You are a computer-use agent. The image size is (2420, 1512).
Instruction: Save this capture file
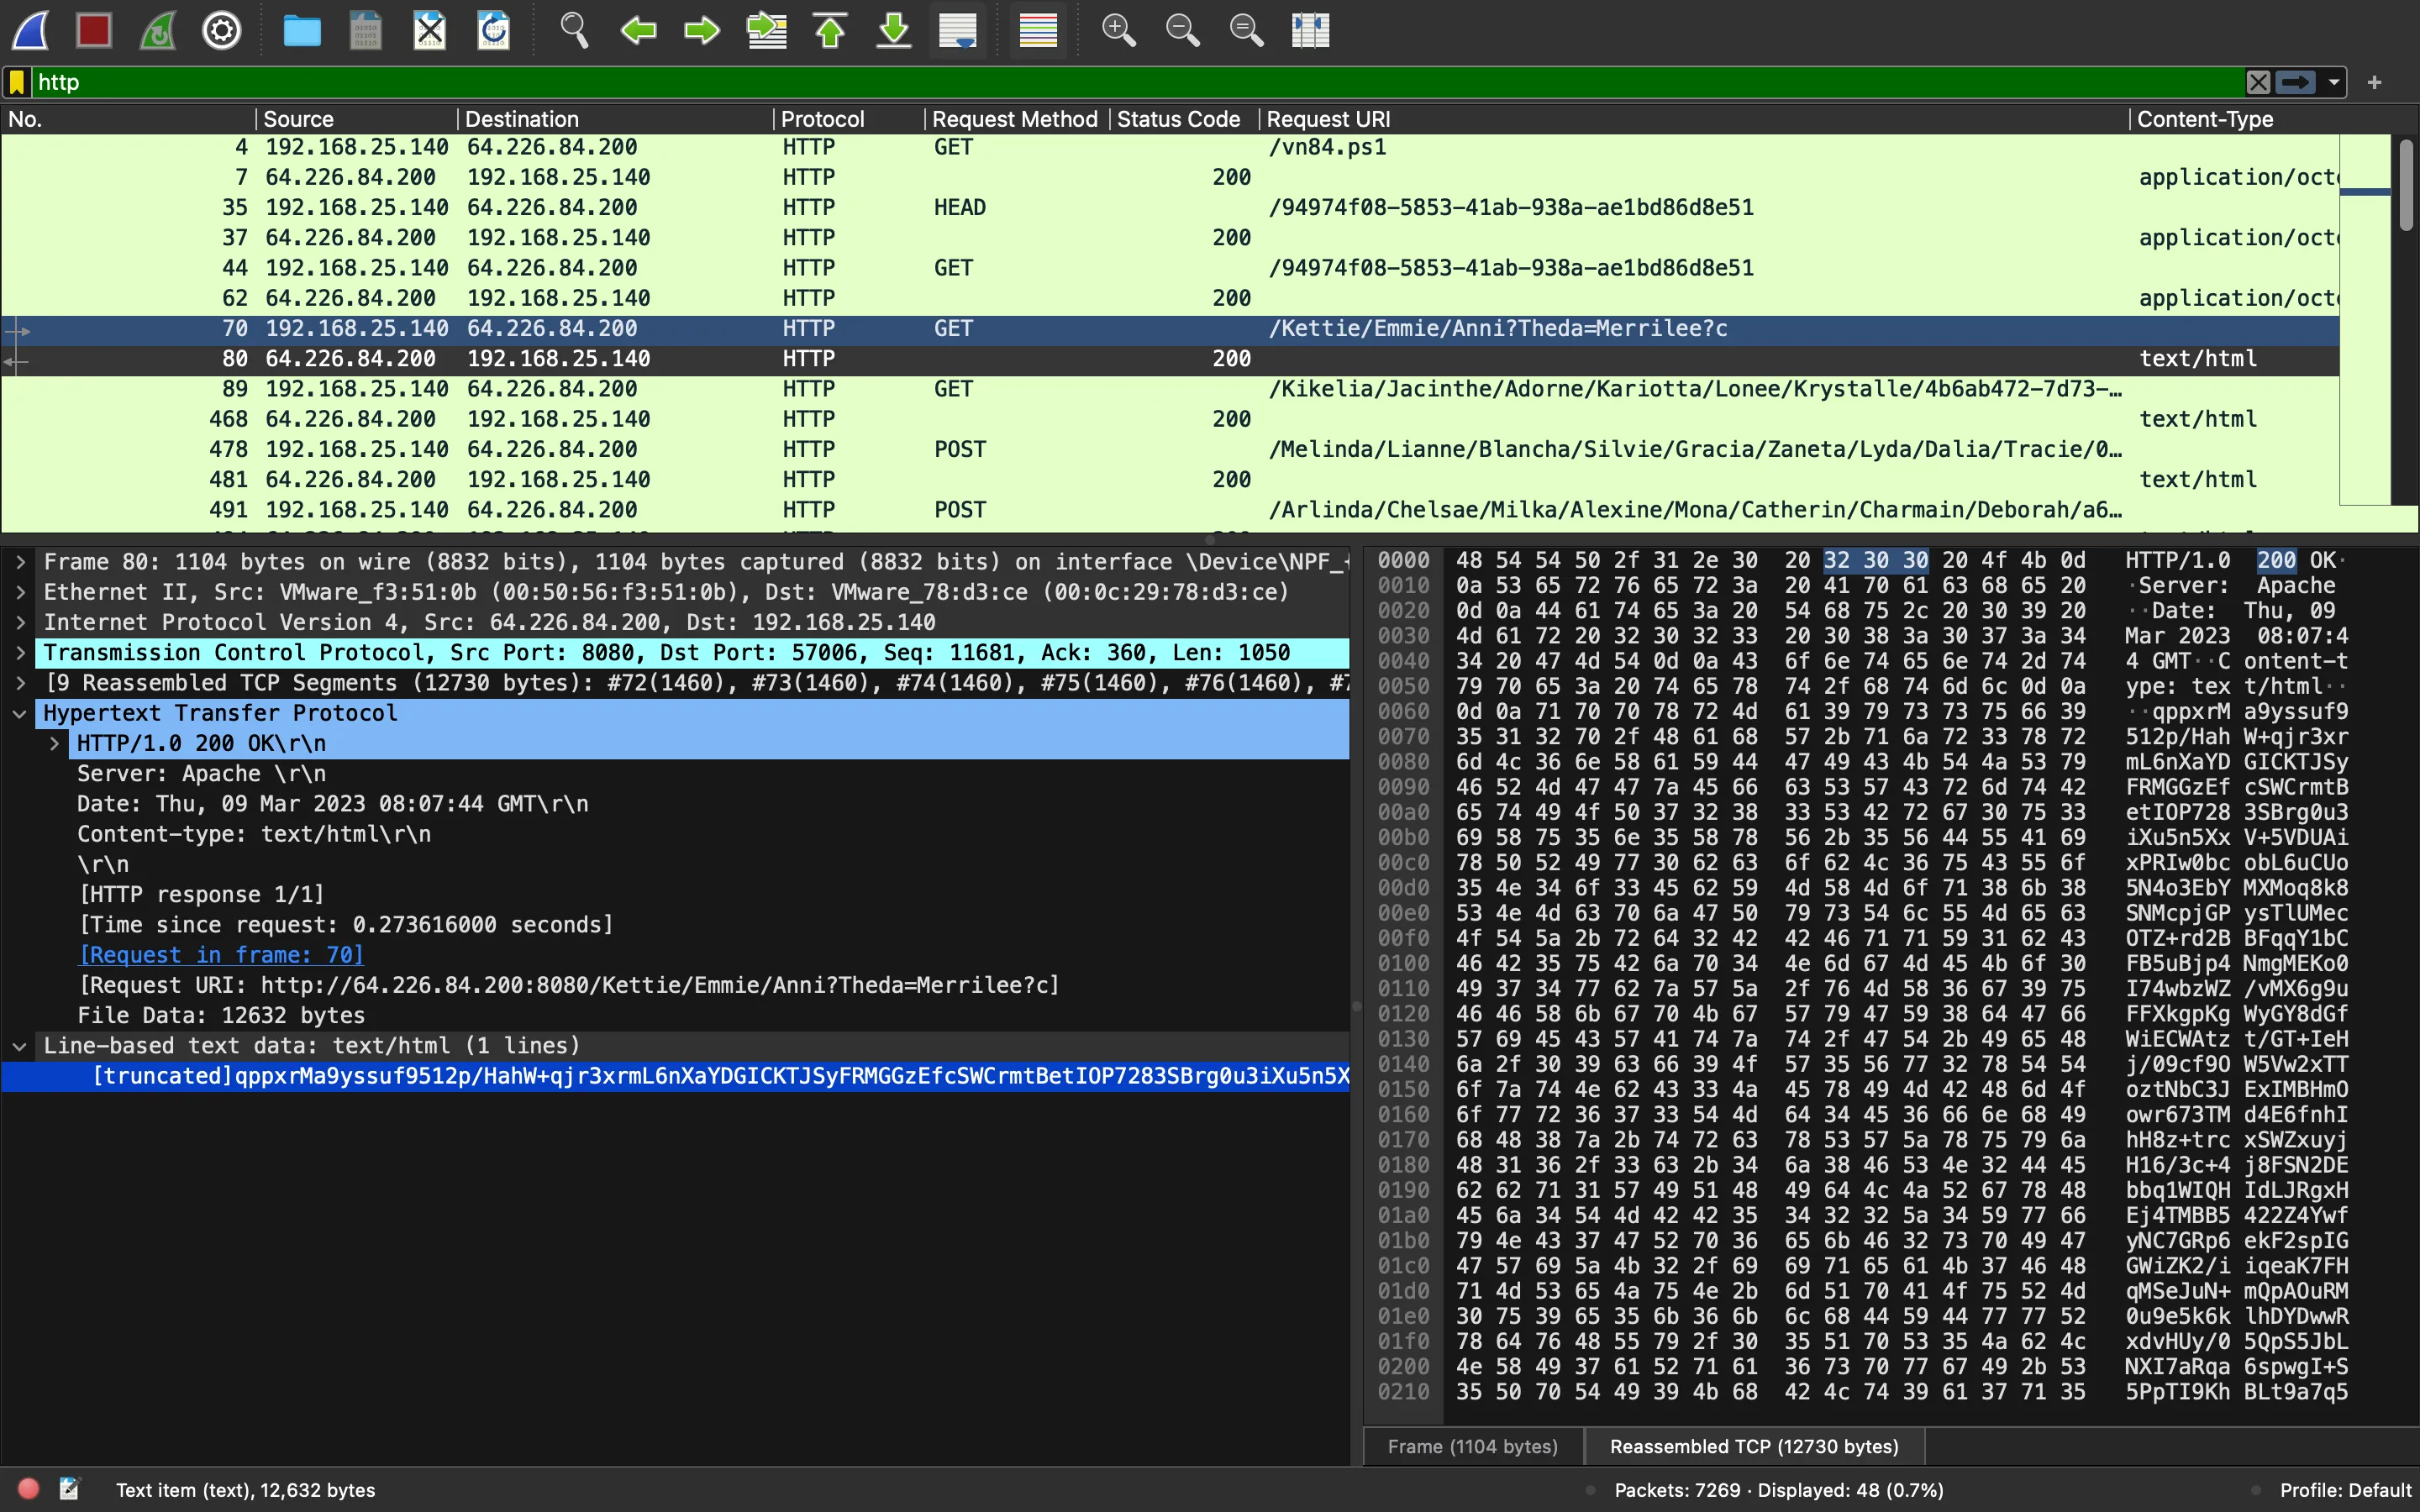click(x=366, y=31)
